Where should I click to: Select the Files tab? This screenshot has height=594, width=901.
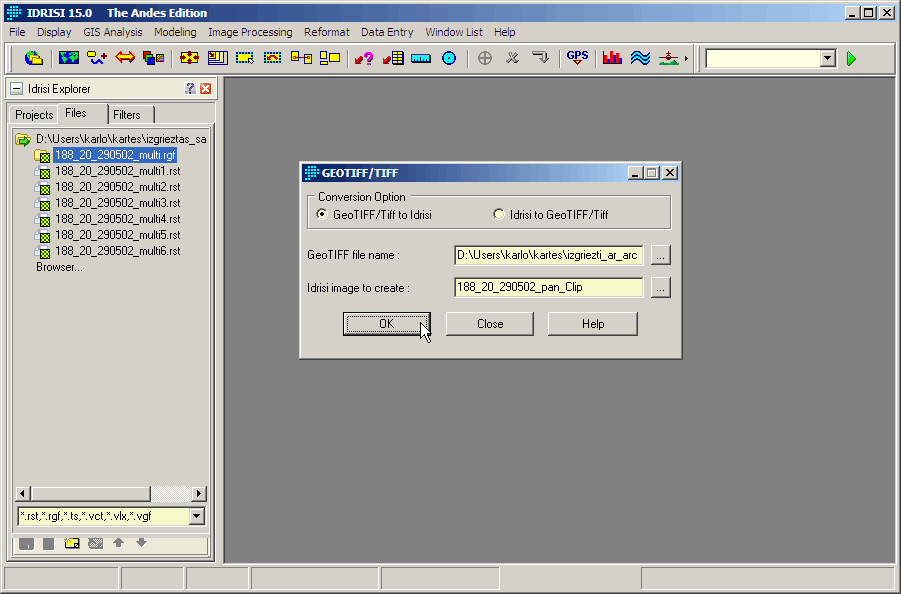(x=82, y=113)
